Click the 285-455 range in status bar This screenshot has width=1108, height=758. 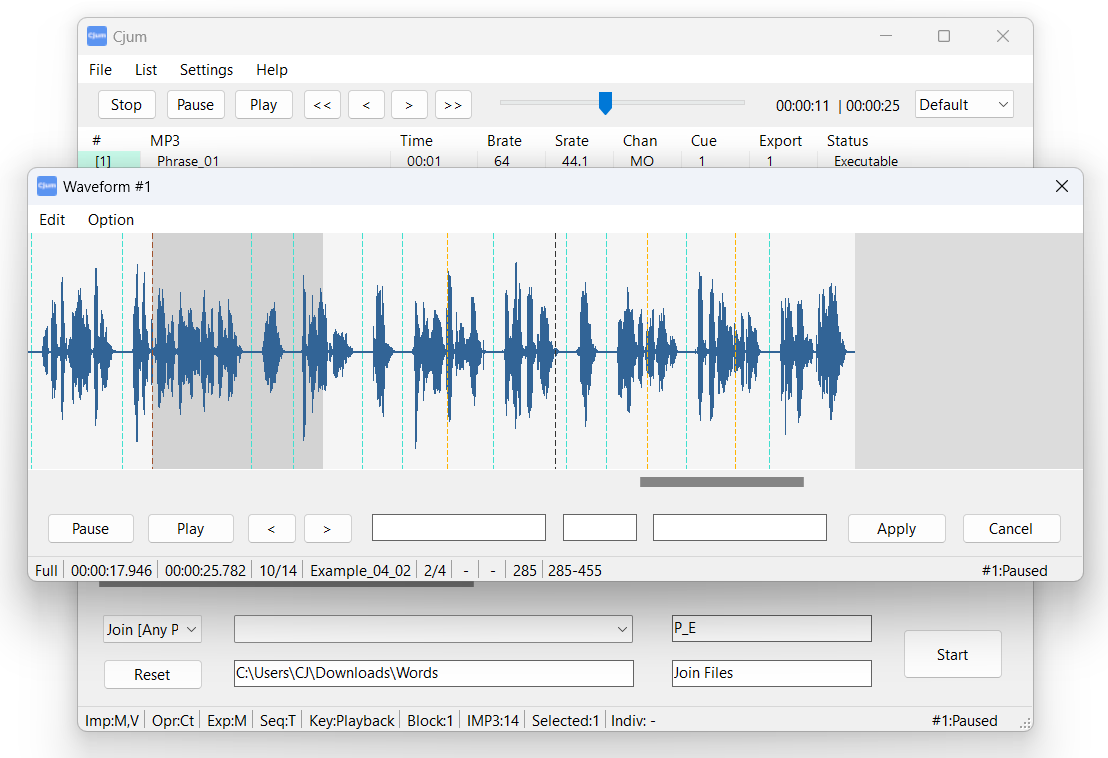tap(575, 570)
